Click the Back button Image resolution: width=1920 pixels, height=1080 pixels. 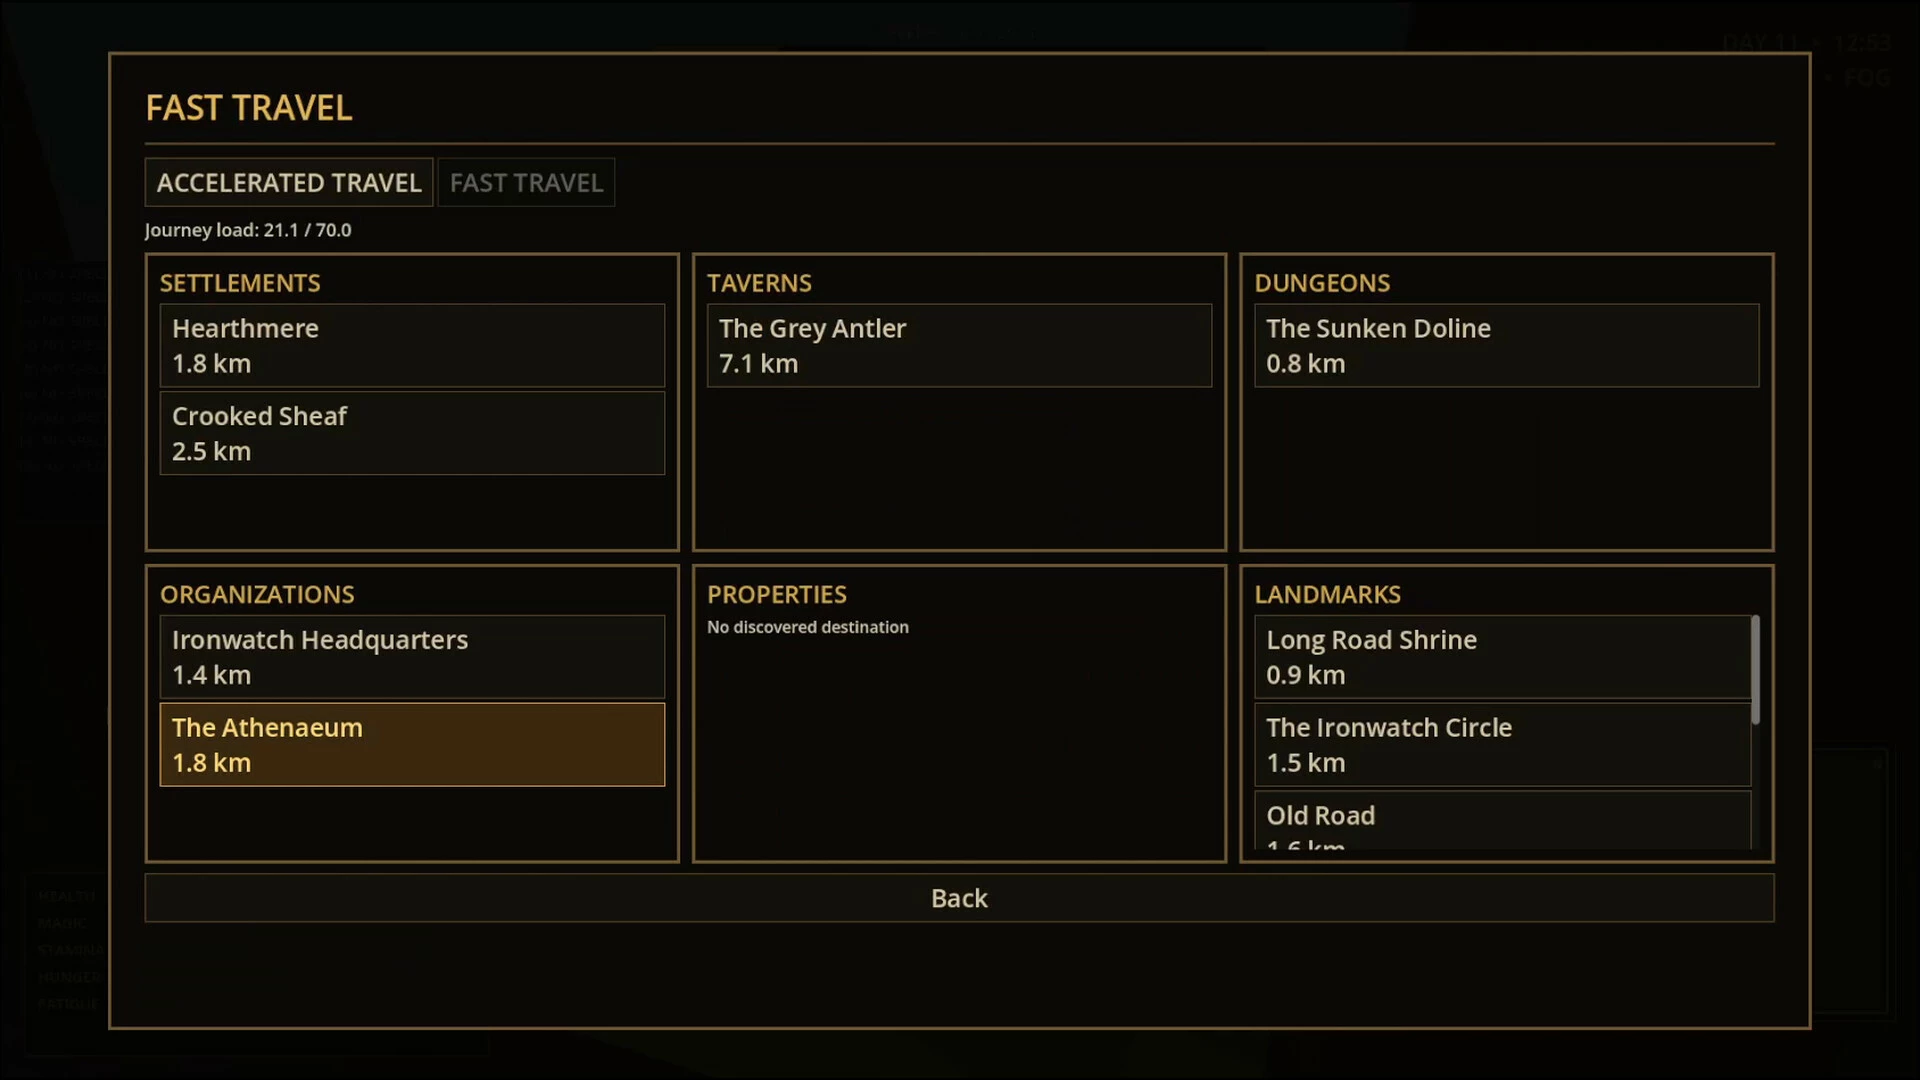(x=959, y=898)
